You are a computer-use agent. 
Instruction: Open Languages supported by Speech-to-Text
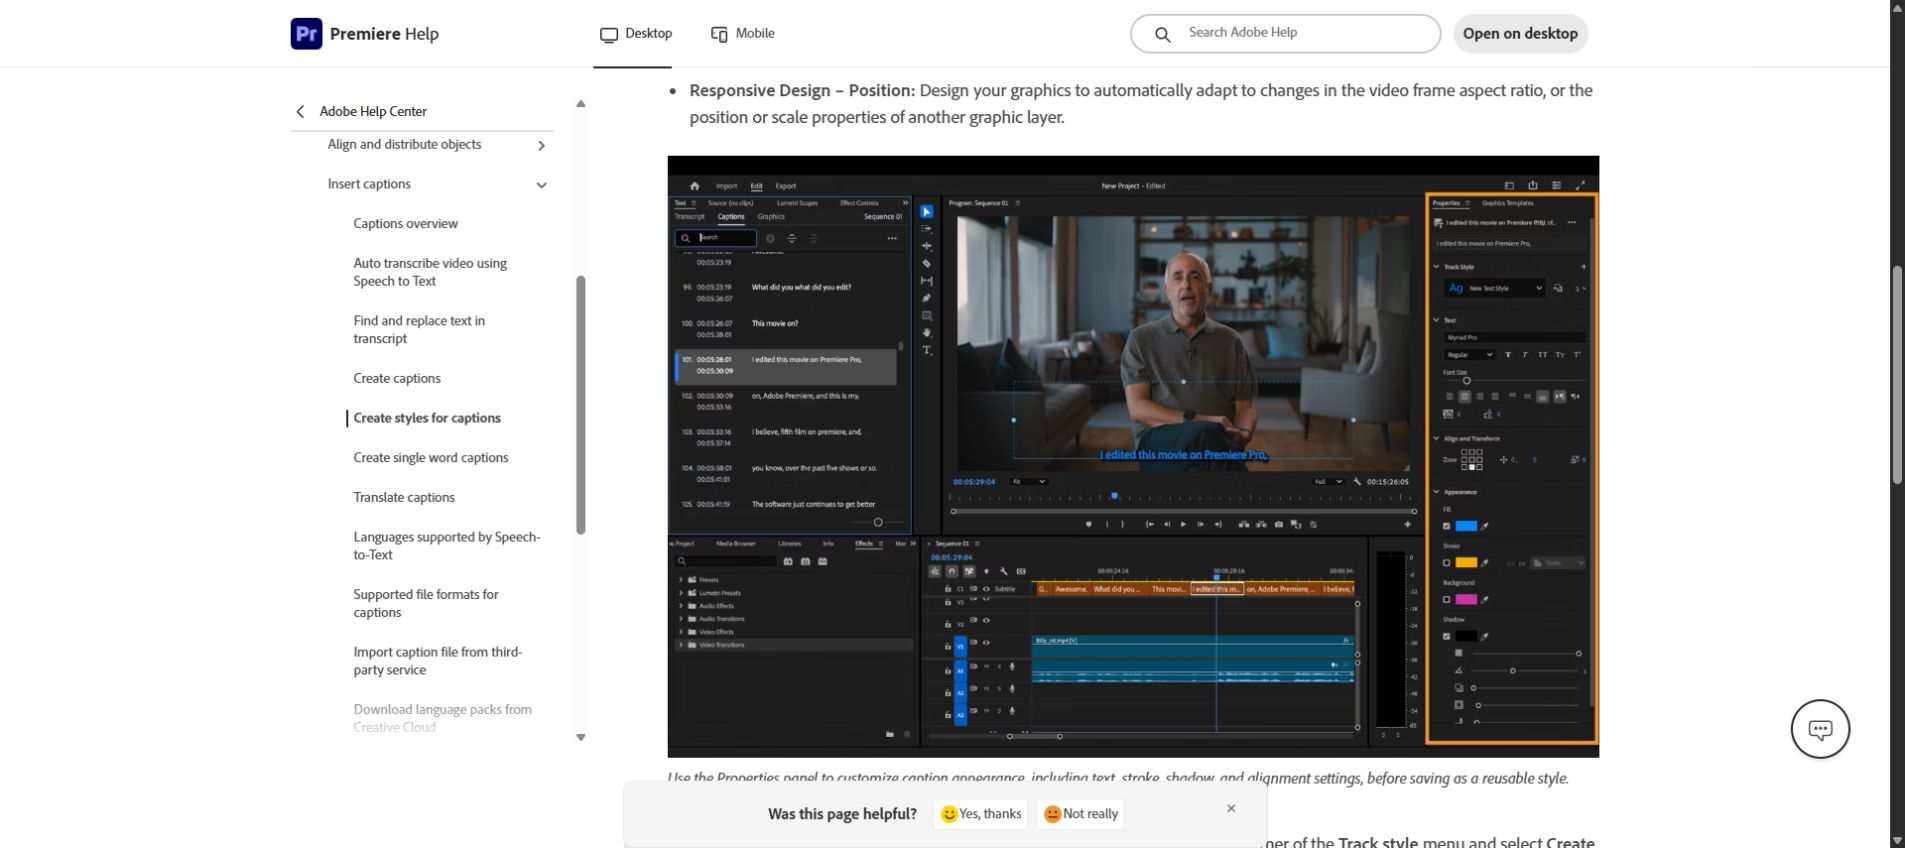(x=447, y=546)
